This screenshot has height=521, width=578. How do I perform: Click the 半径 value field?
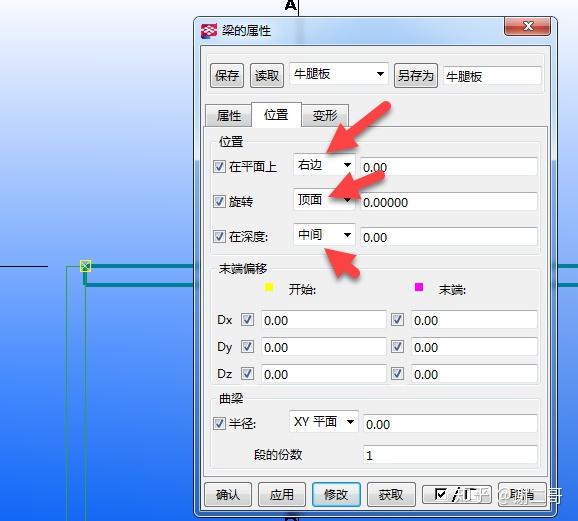(x=450, y=424)
